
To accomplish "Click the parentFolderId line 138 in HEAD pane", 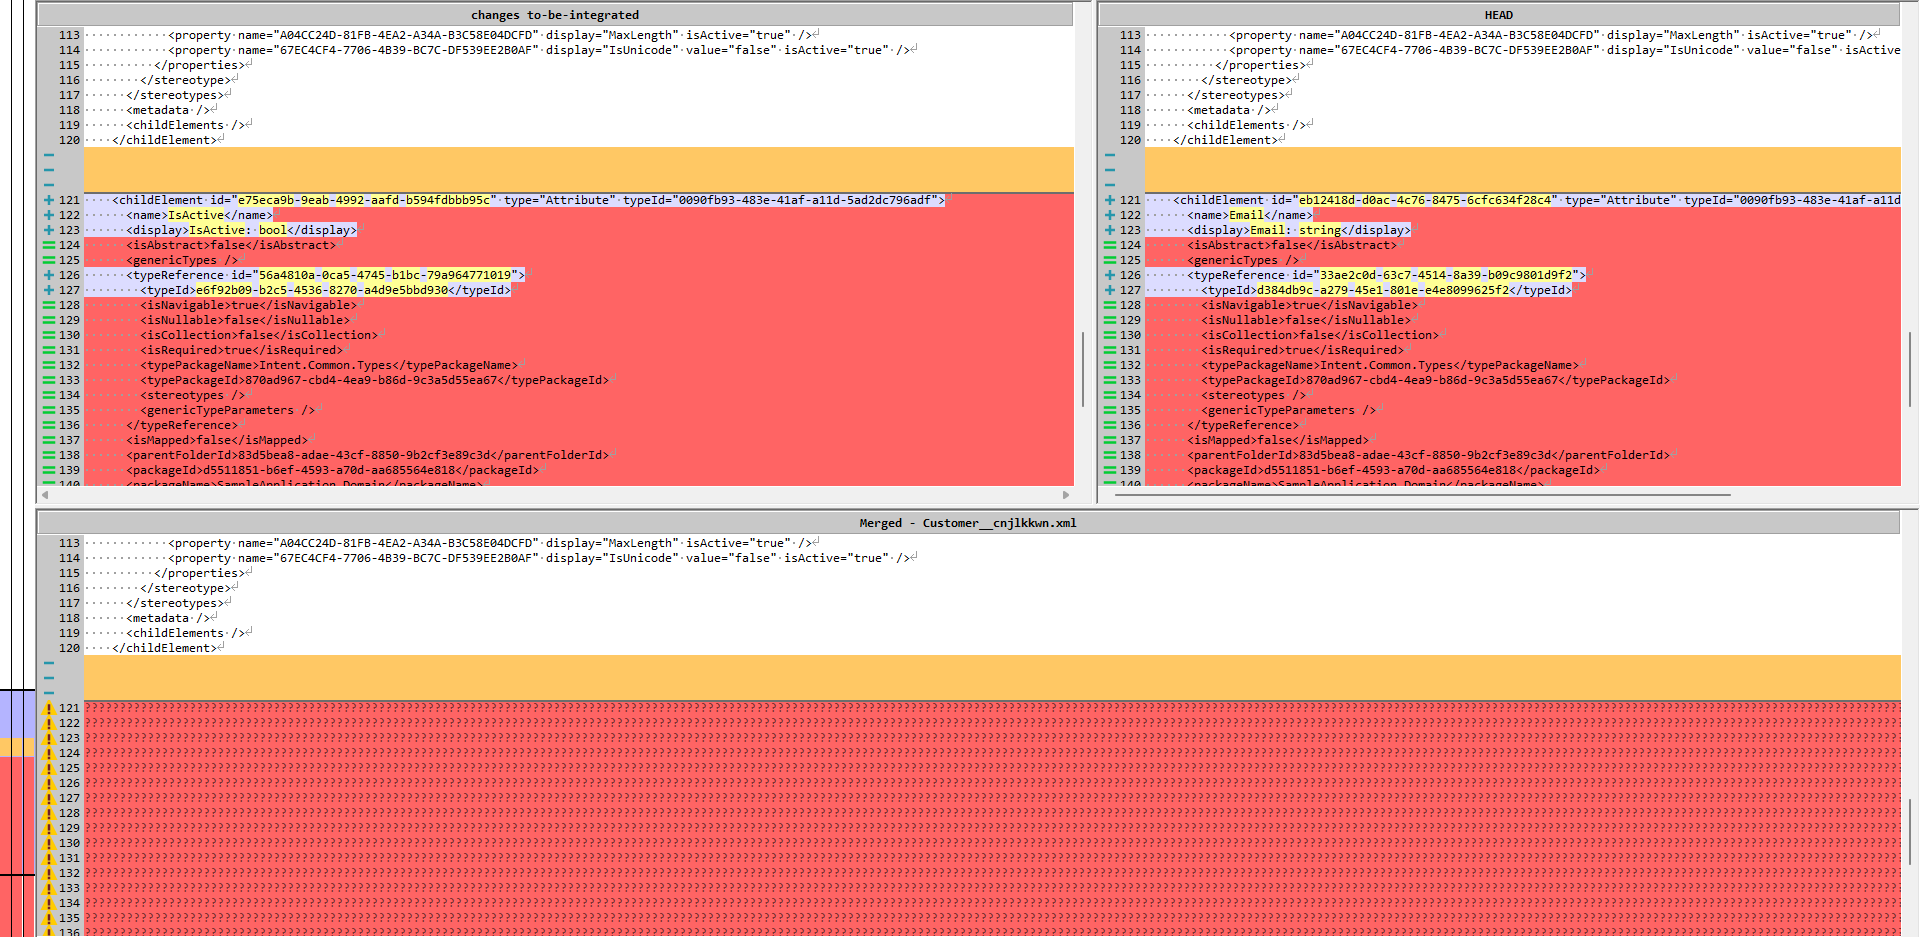I will click(1428, 455).
